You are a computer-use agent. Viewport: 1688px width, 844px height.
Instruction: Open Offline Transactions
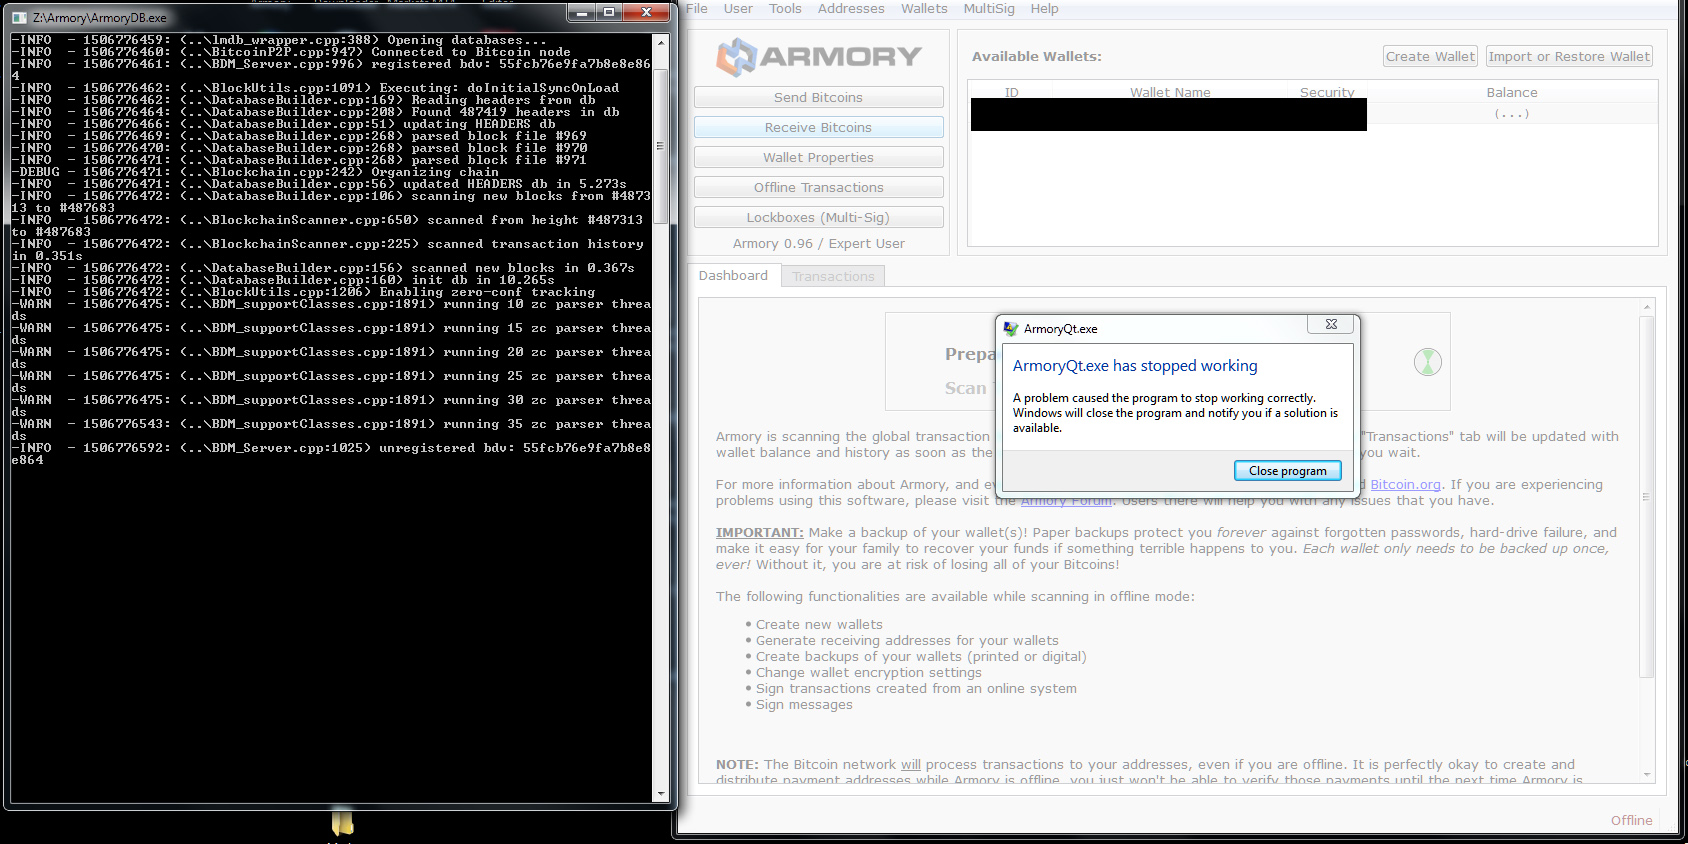click(818, 187)
